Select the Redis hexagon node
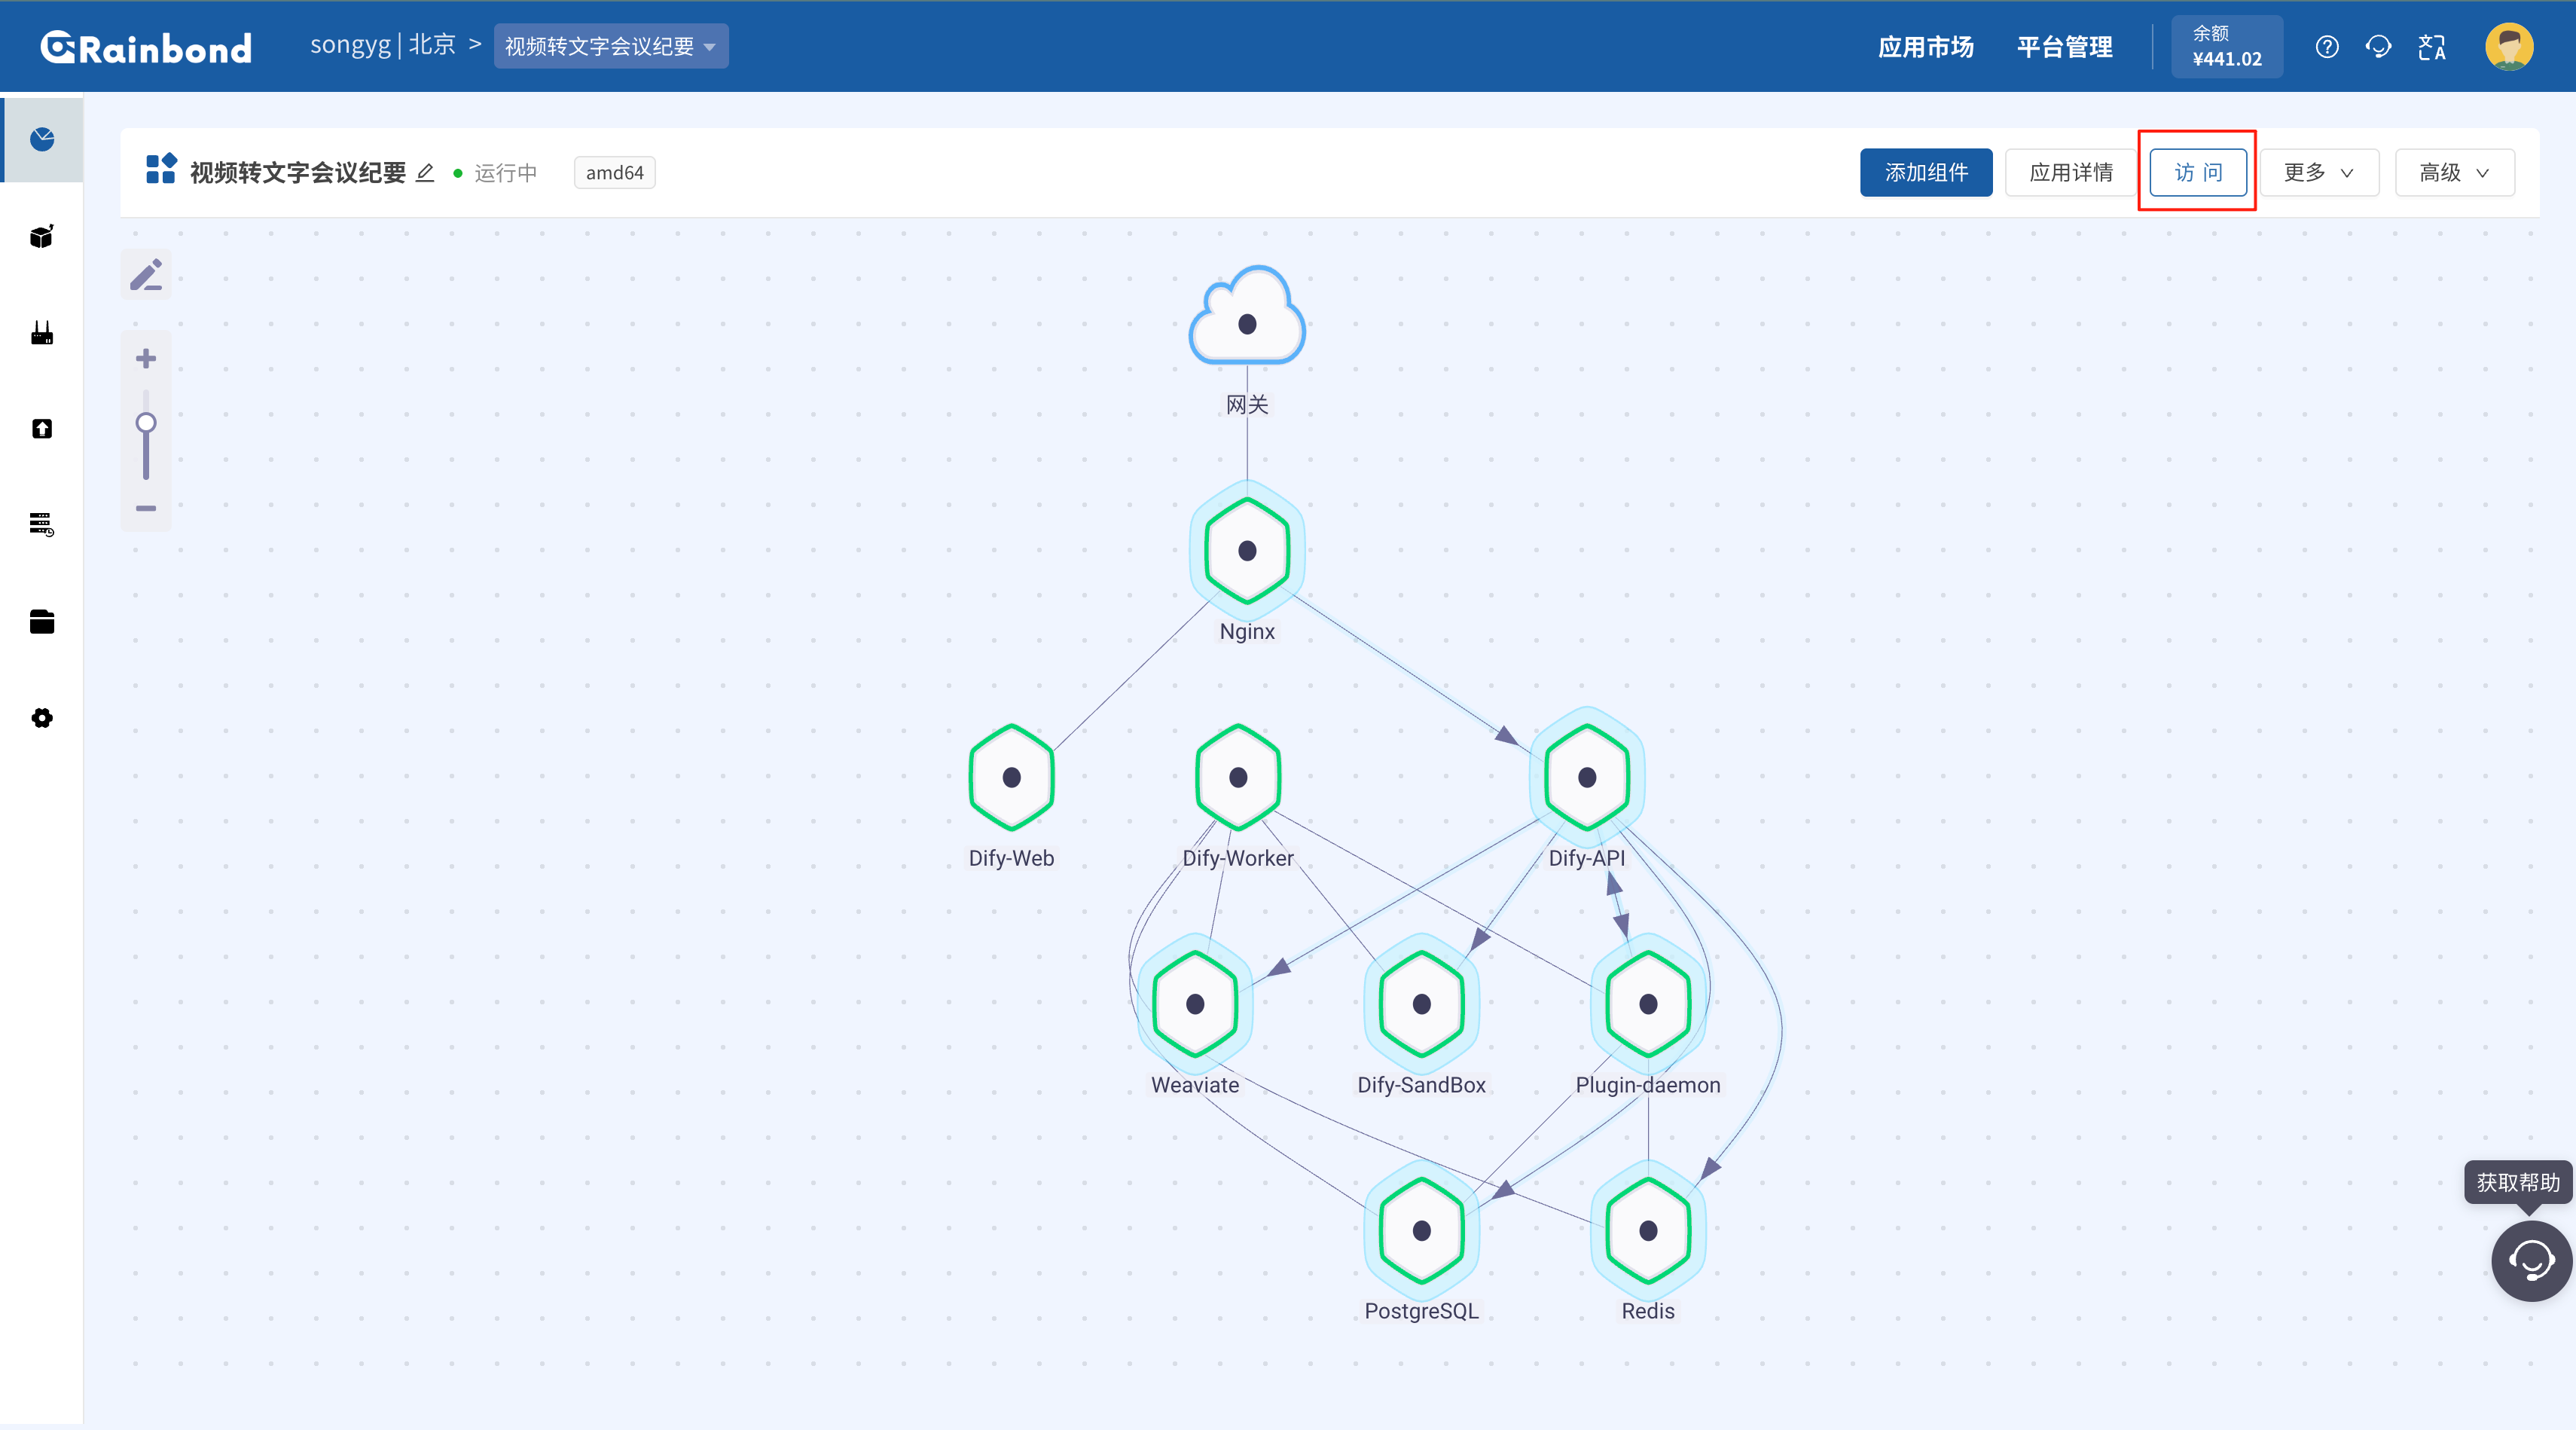2576x1430 pixels. click(1648, 1230)
